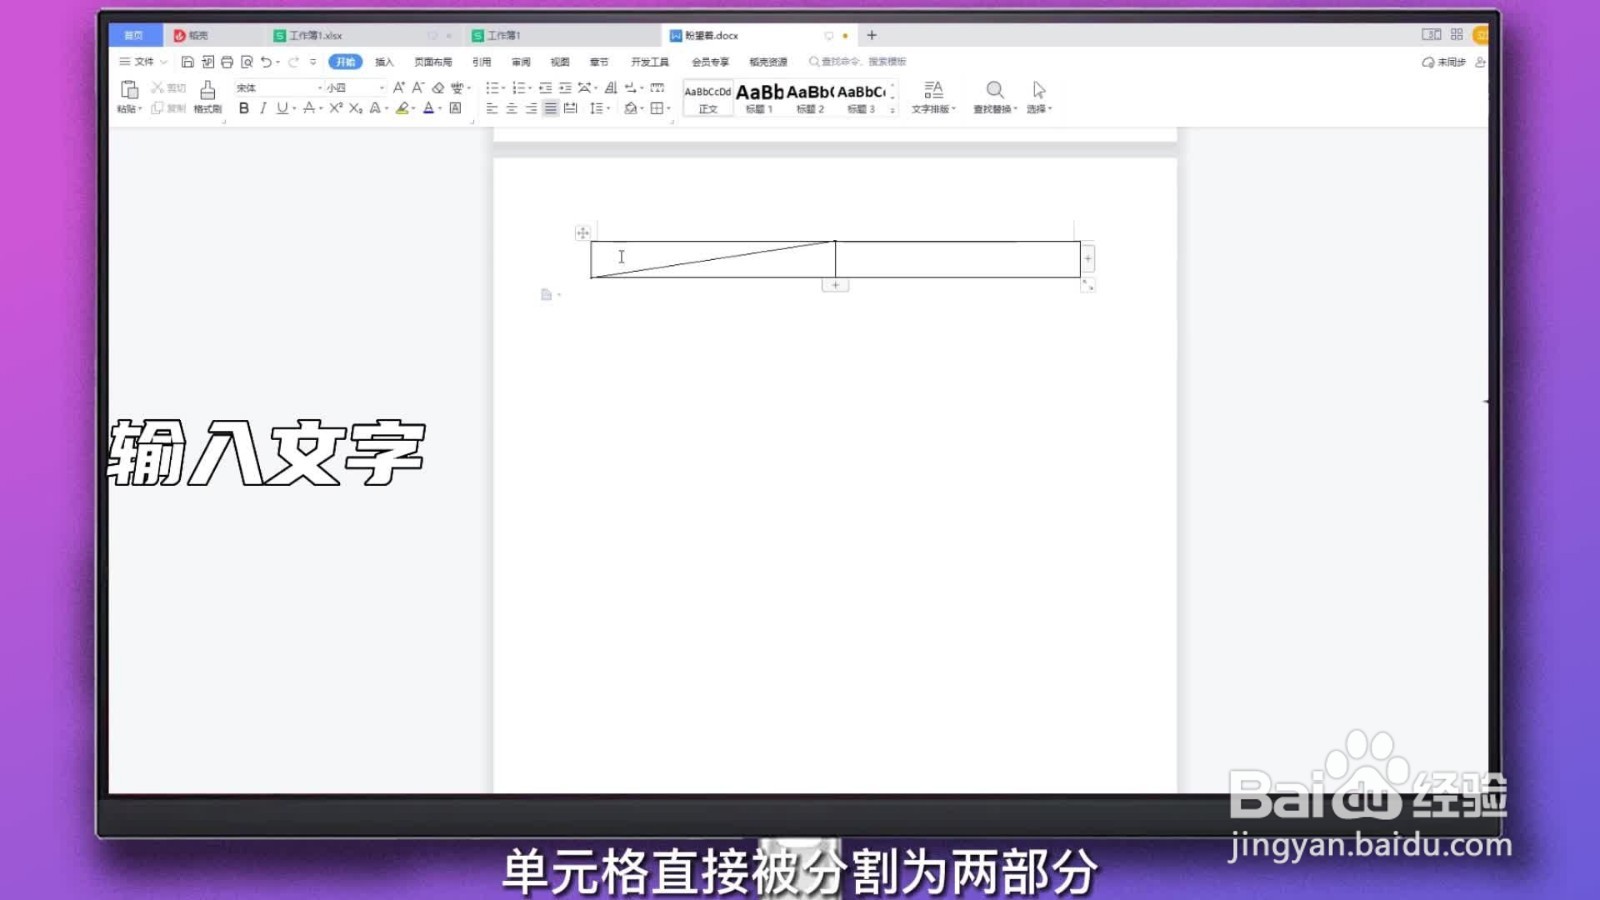Apply the 标题 1 heading style
This screenshot has width=1600, height=900.
(x=759, y=97)
